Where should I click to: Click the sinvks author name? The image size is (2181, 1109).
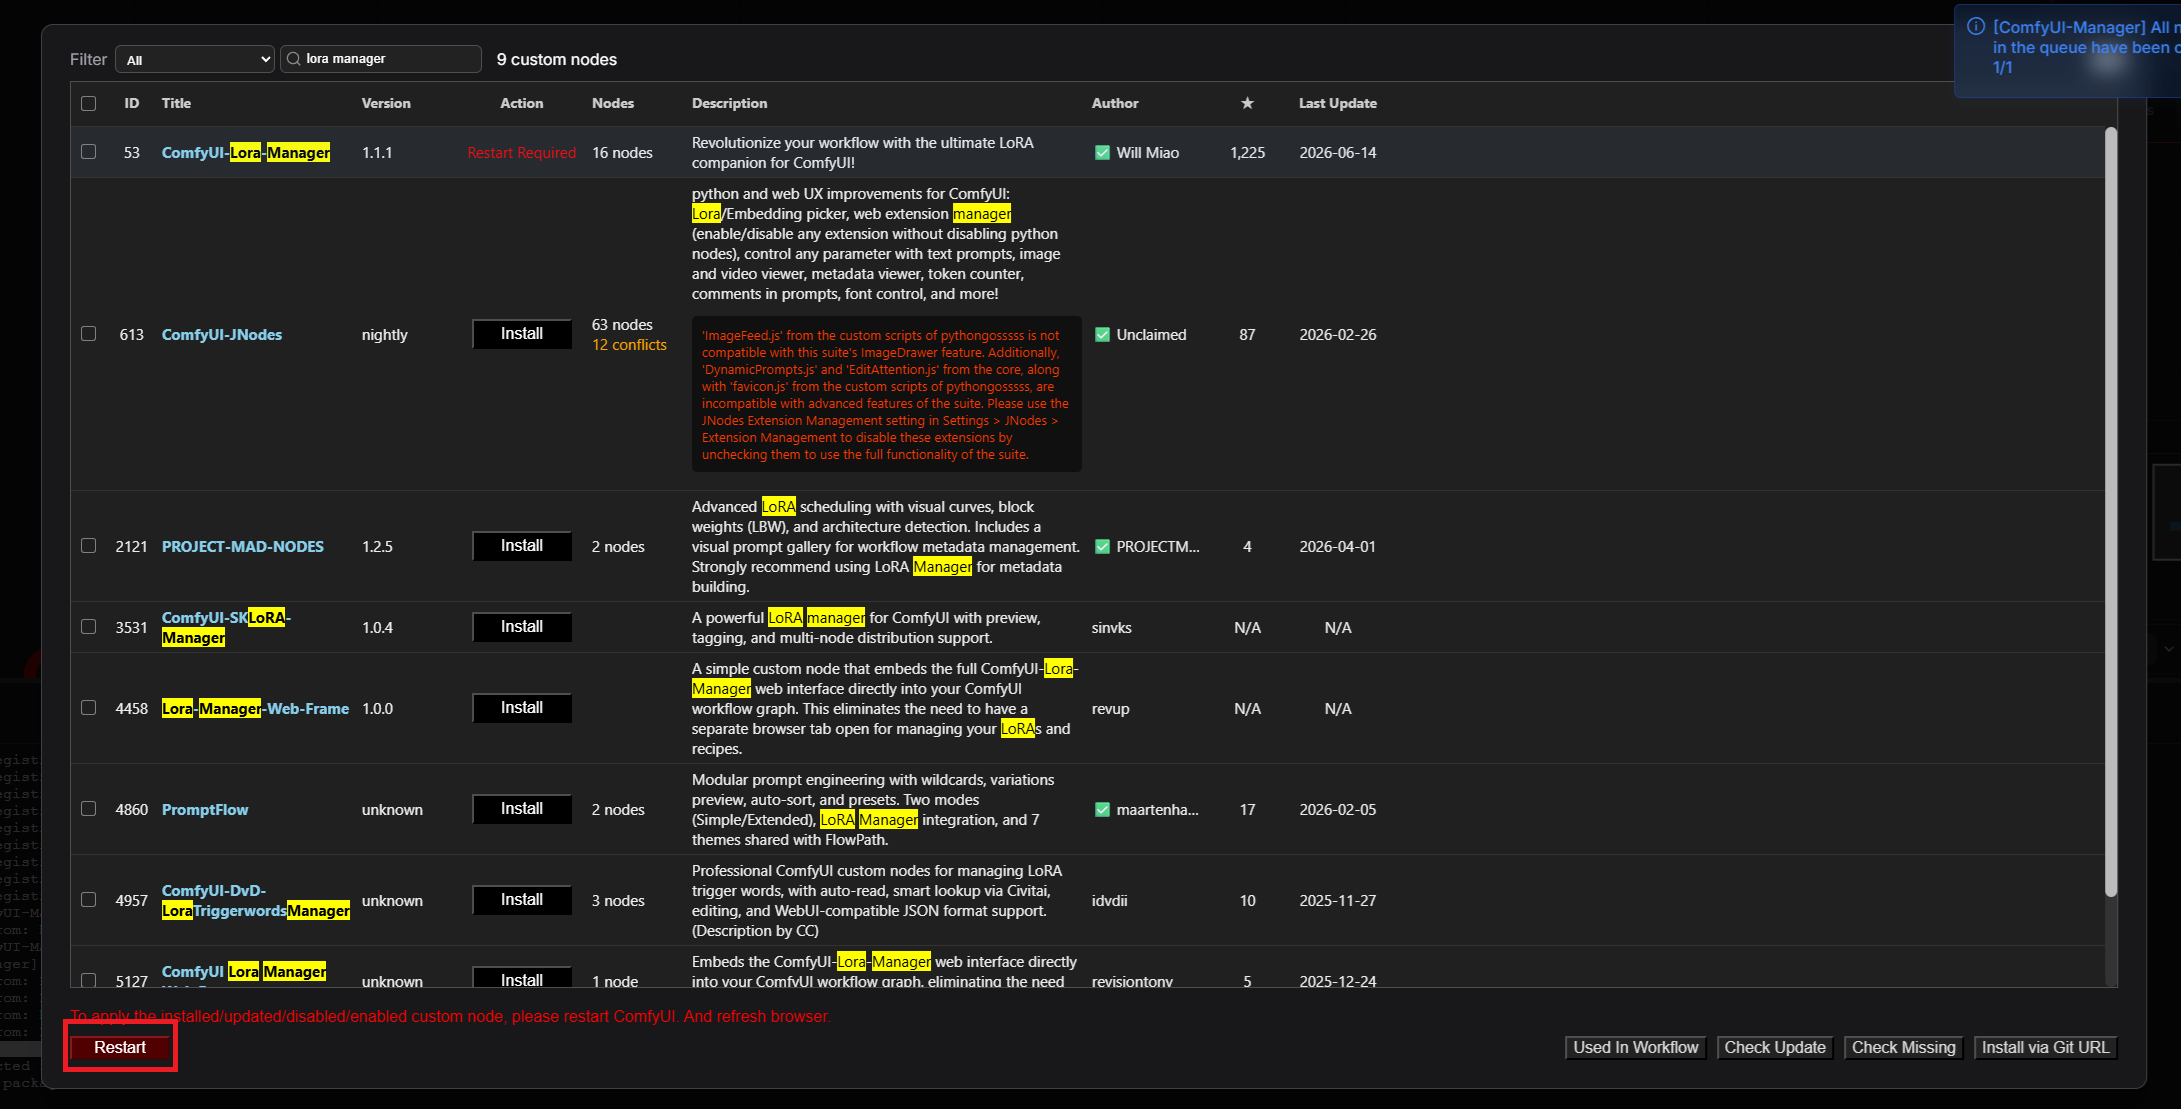click(1112, 628)
